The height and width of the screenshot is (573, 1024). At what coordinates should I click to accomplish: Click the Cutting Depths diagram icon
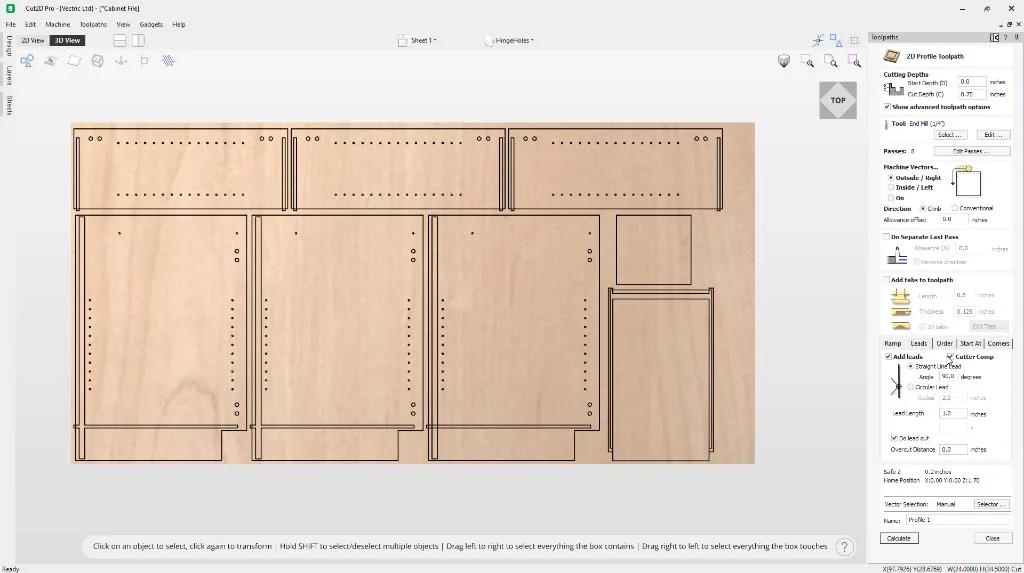point(893,89)
